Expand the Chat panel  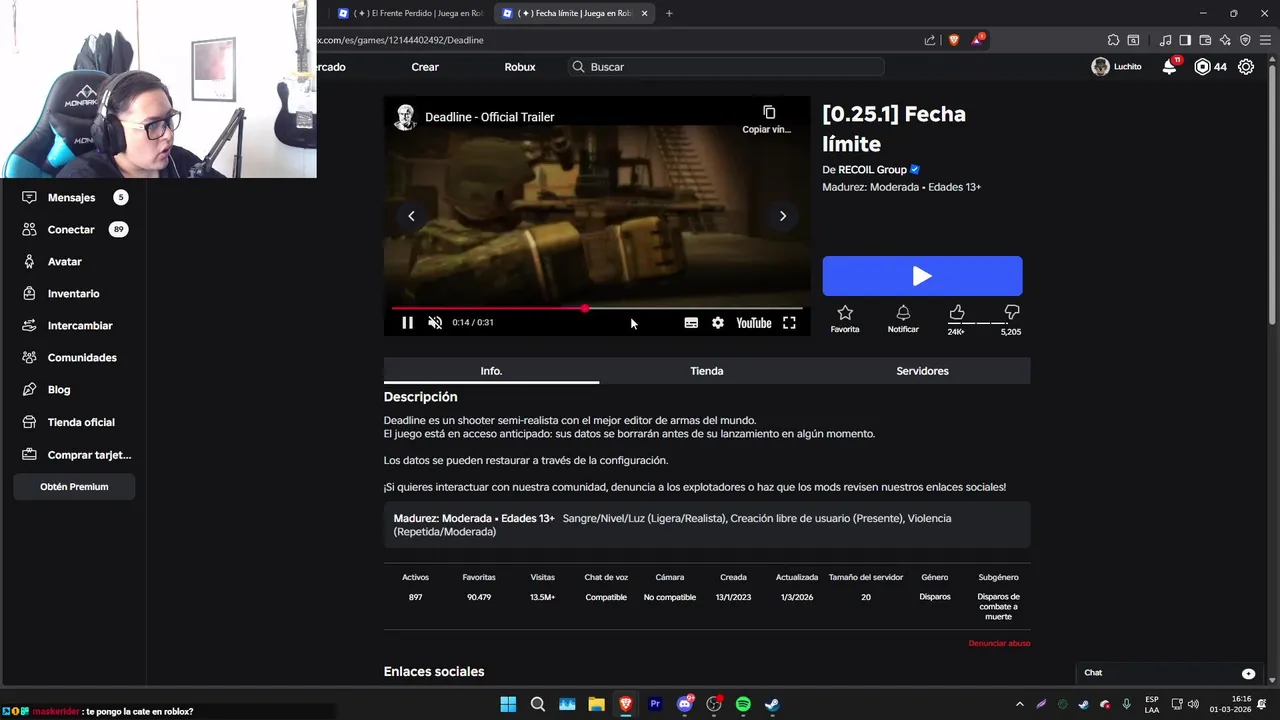1171,673
